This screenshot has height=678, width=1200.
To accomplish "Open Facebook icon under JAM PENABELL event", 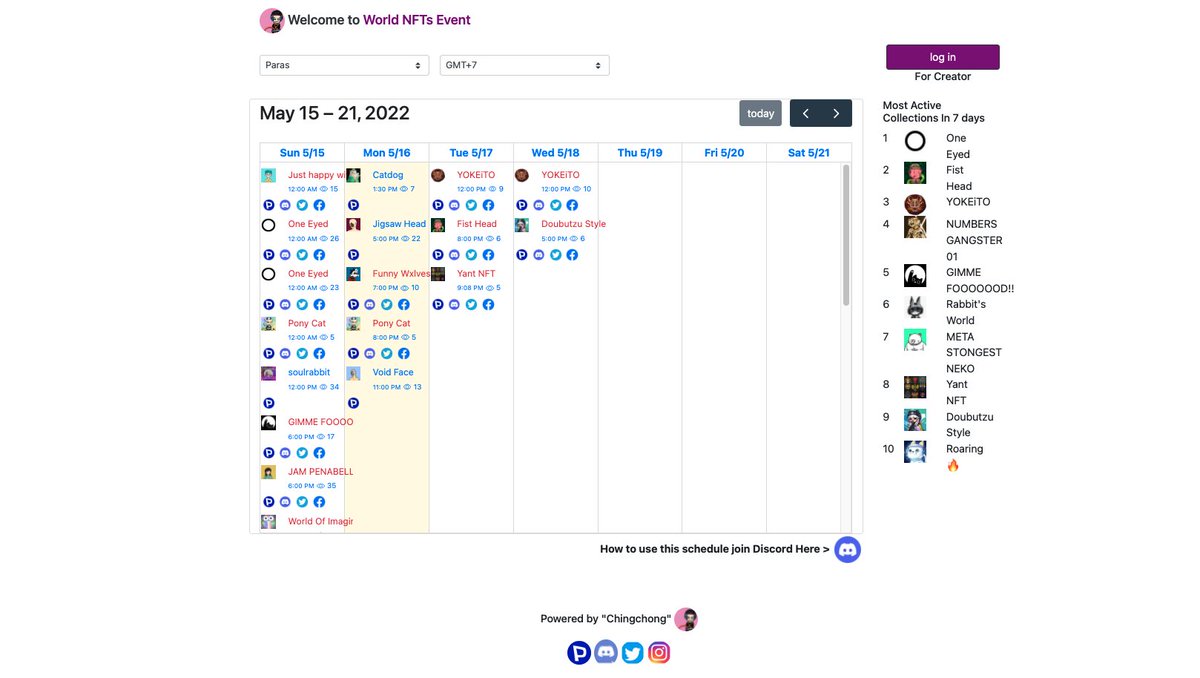I will pos(319,502).
